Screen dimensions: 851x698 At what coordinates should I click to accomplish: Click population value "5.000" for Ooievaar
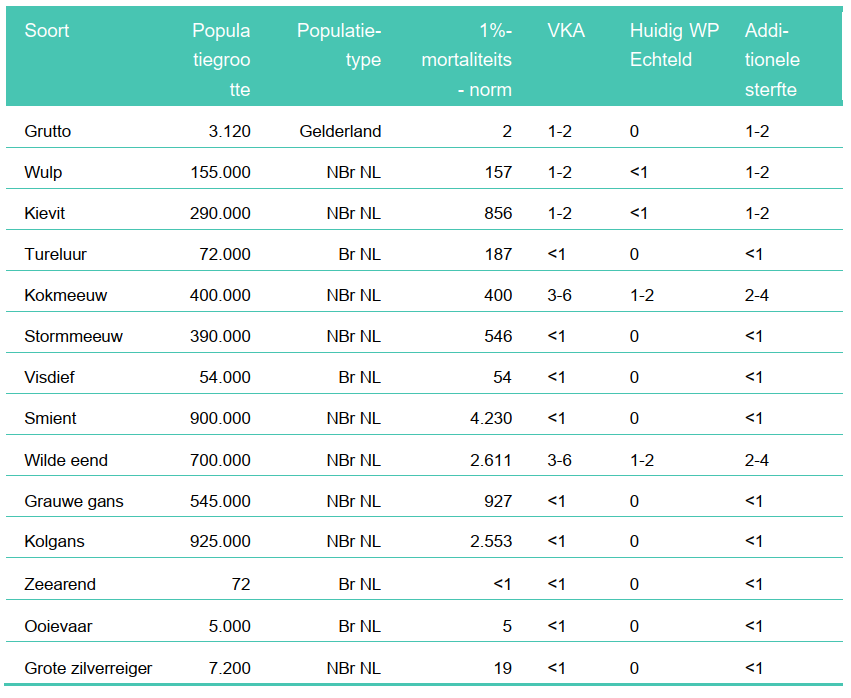[x=229, y=626]
